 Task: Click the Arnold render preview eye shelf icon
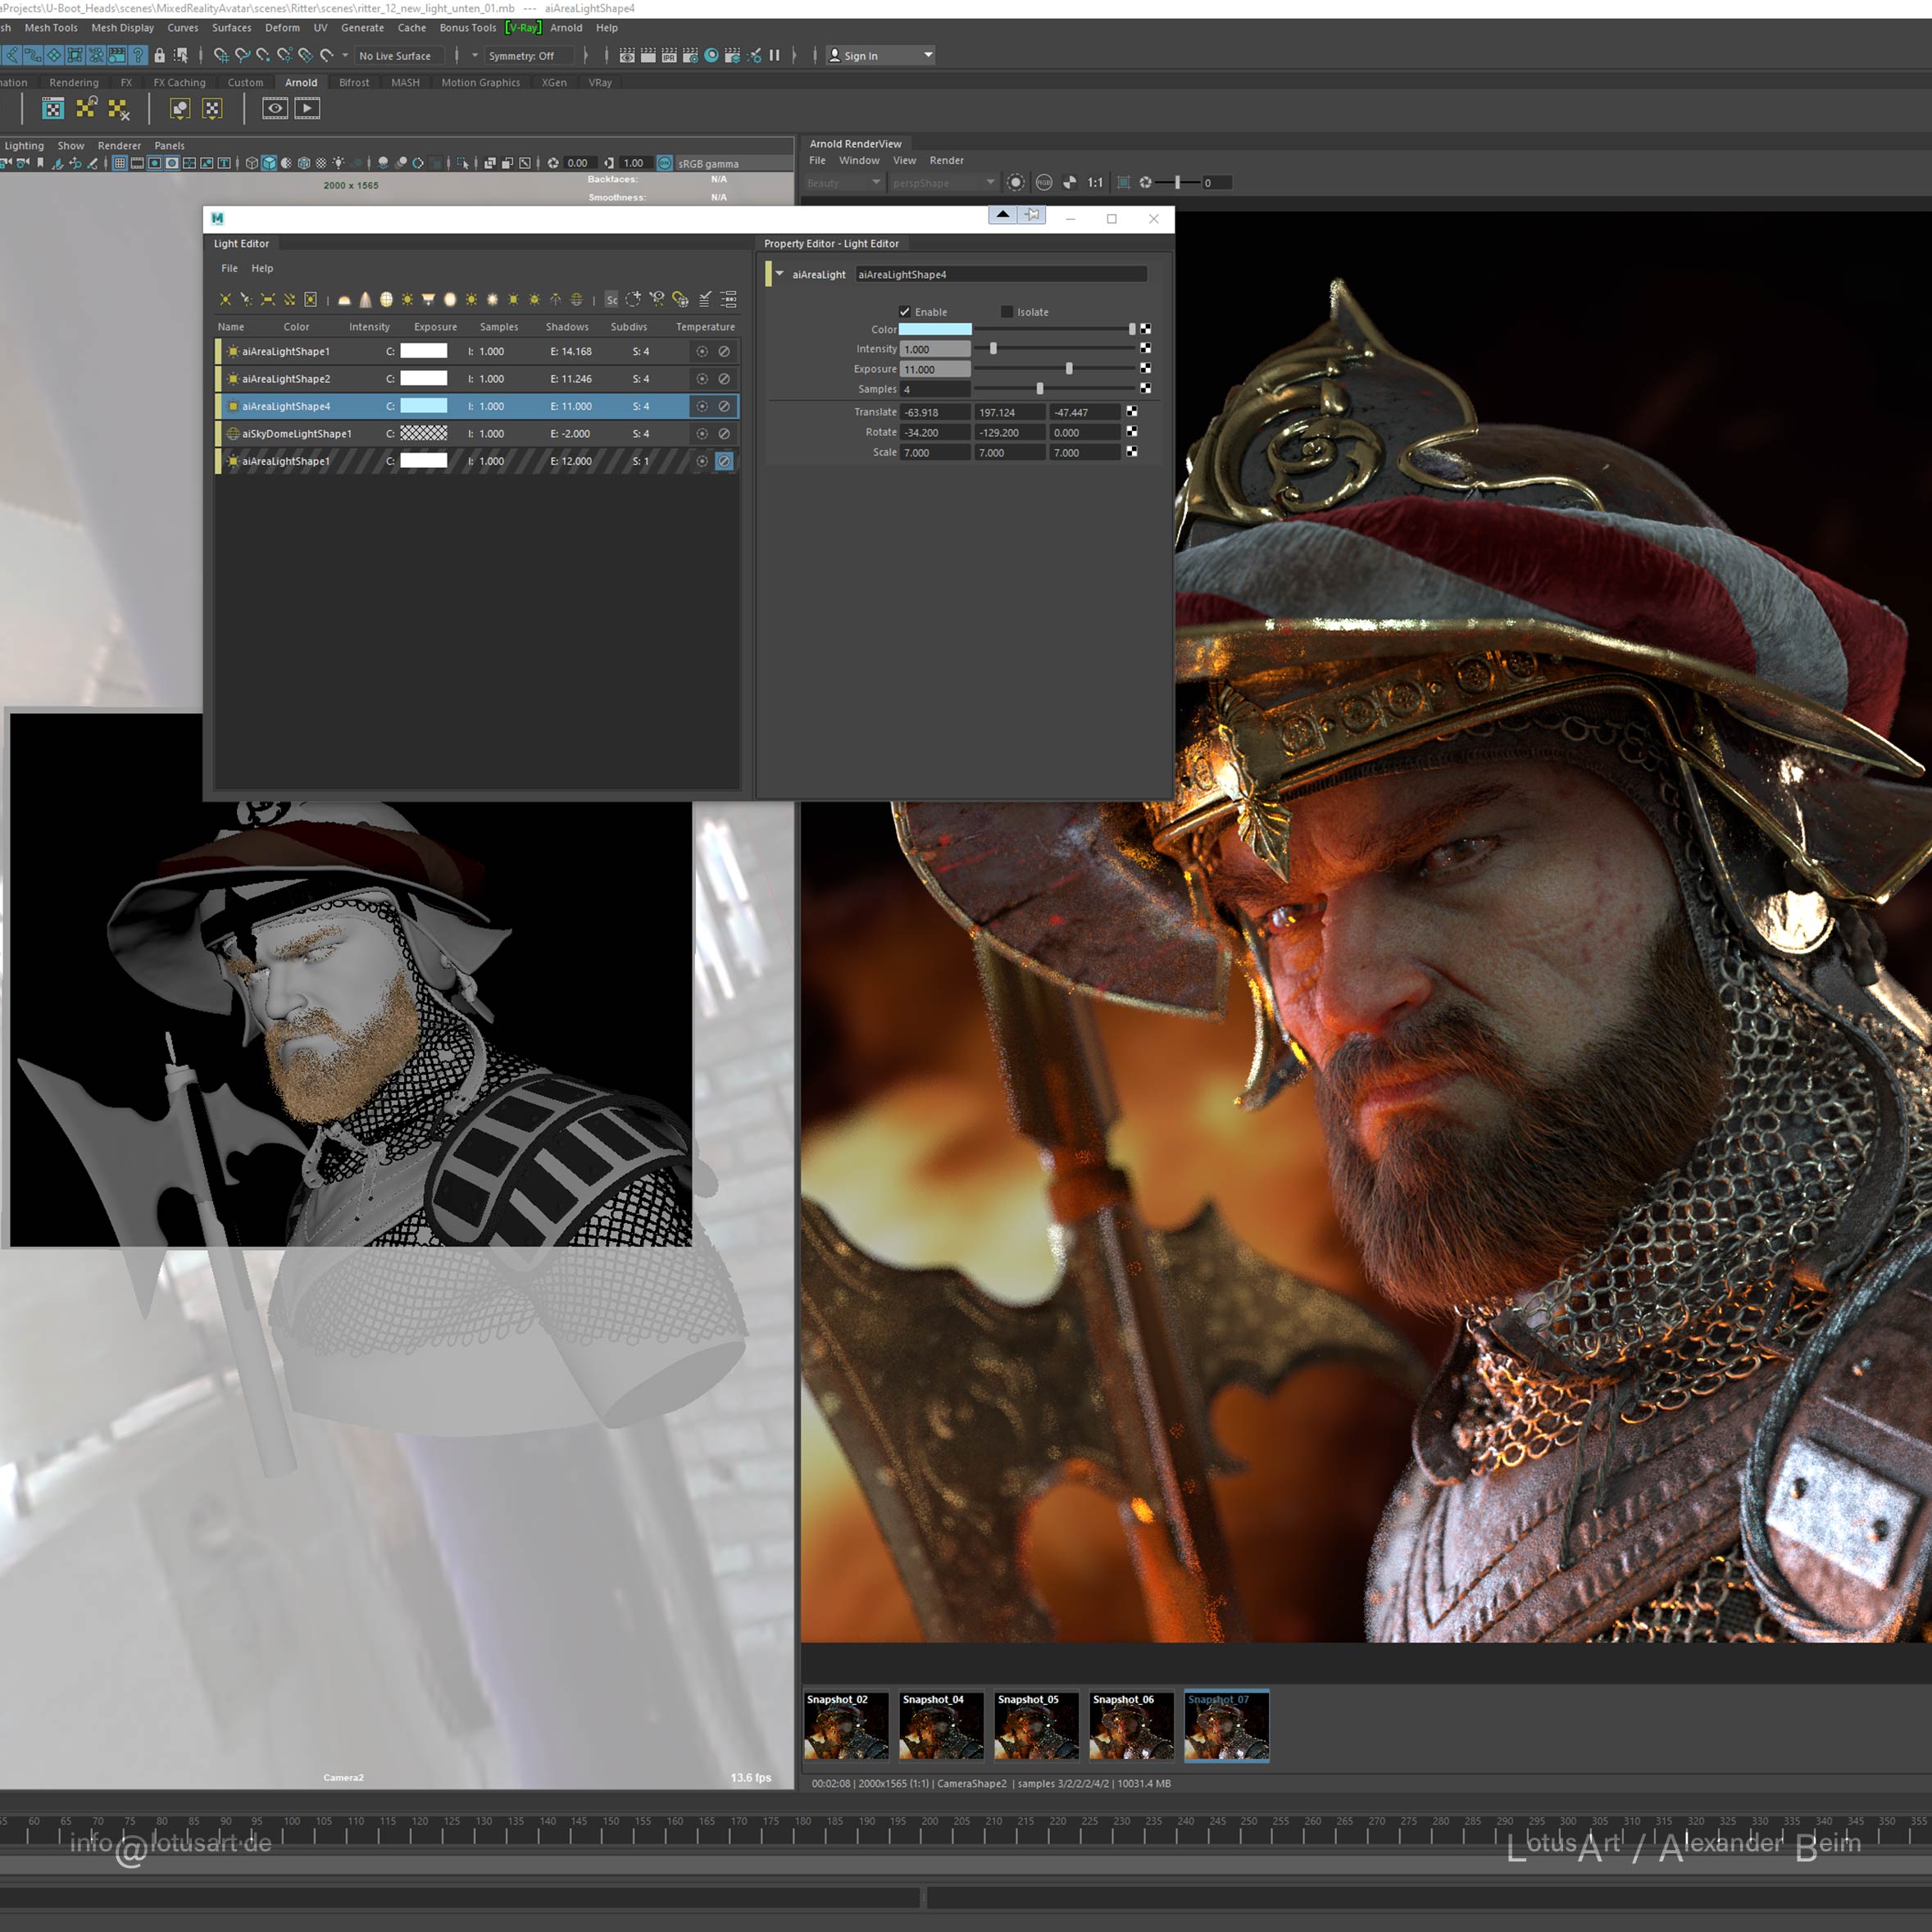pos(275,108)
